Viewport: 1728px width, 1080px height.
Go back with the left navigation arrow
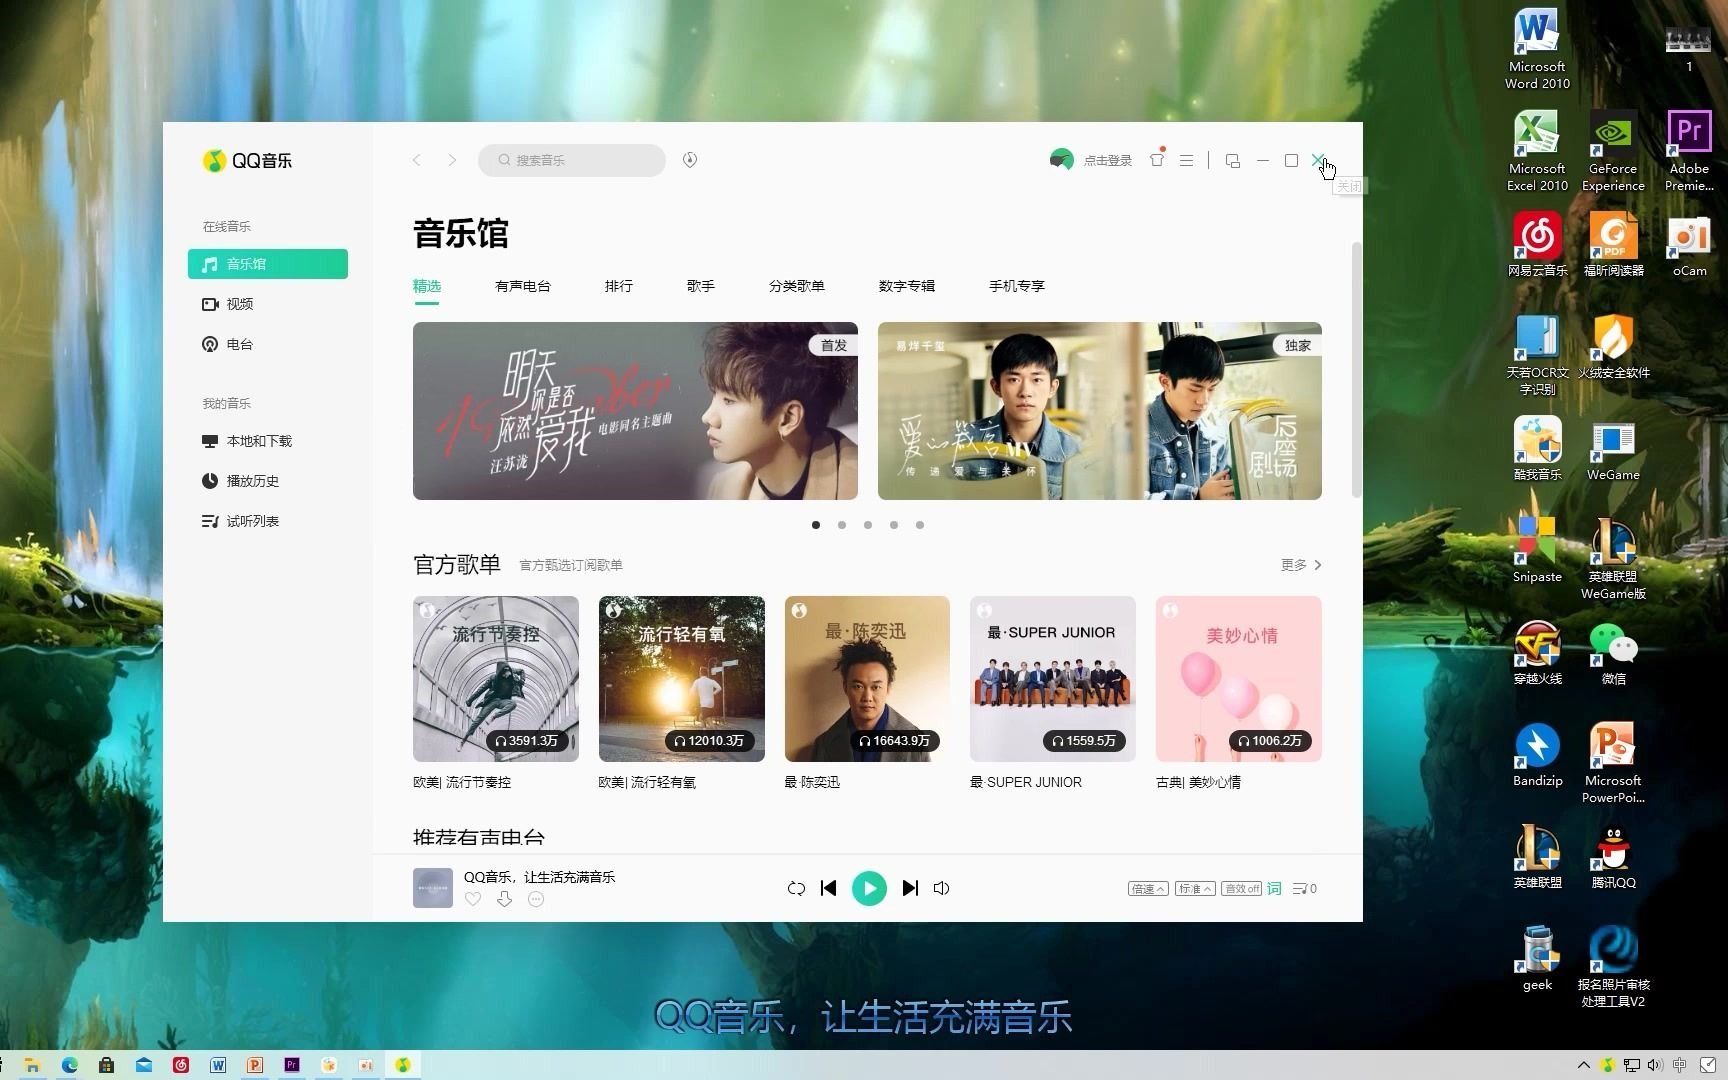coord(417,160)
